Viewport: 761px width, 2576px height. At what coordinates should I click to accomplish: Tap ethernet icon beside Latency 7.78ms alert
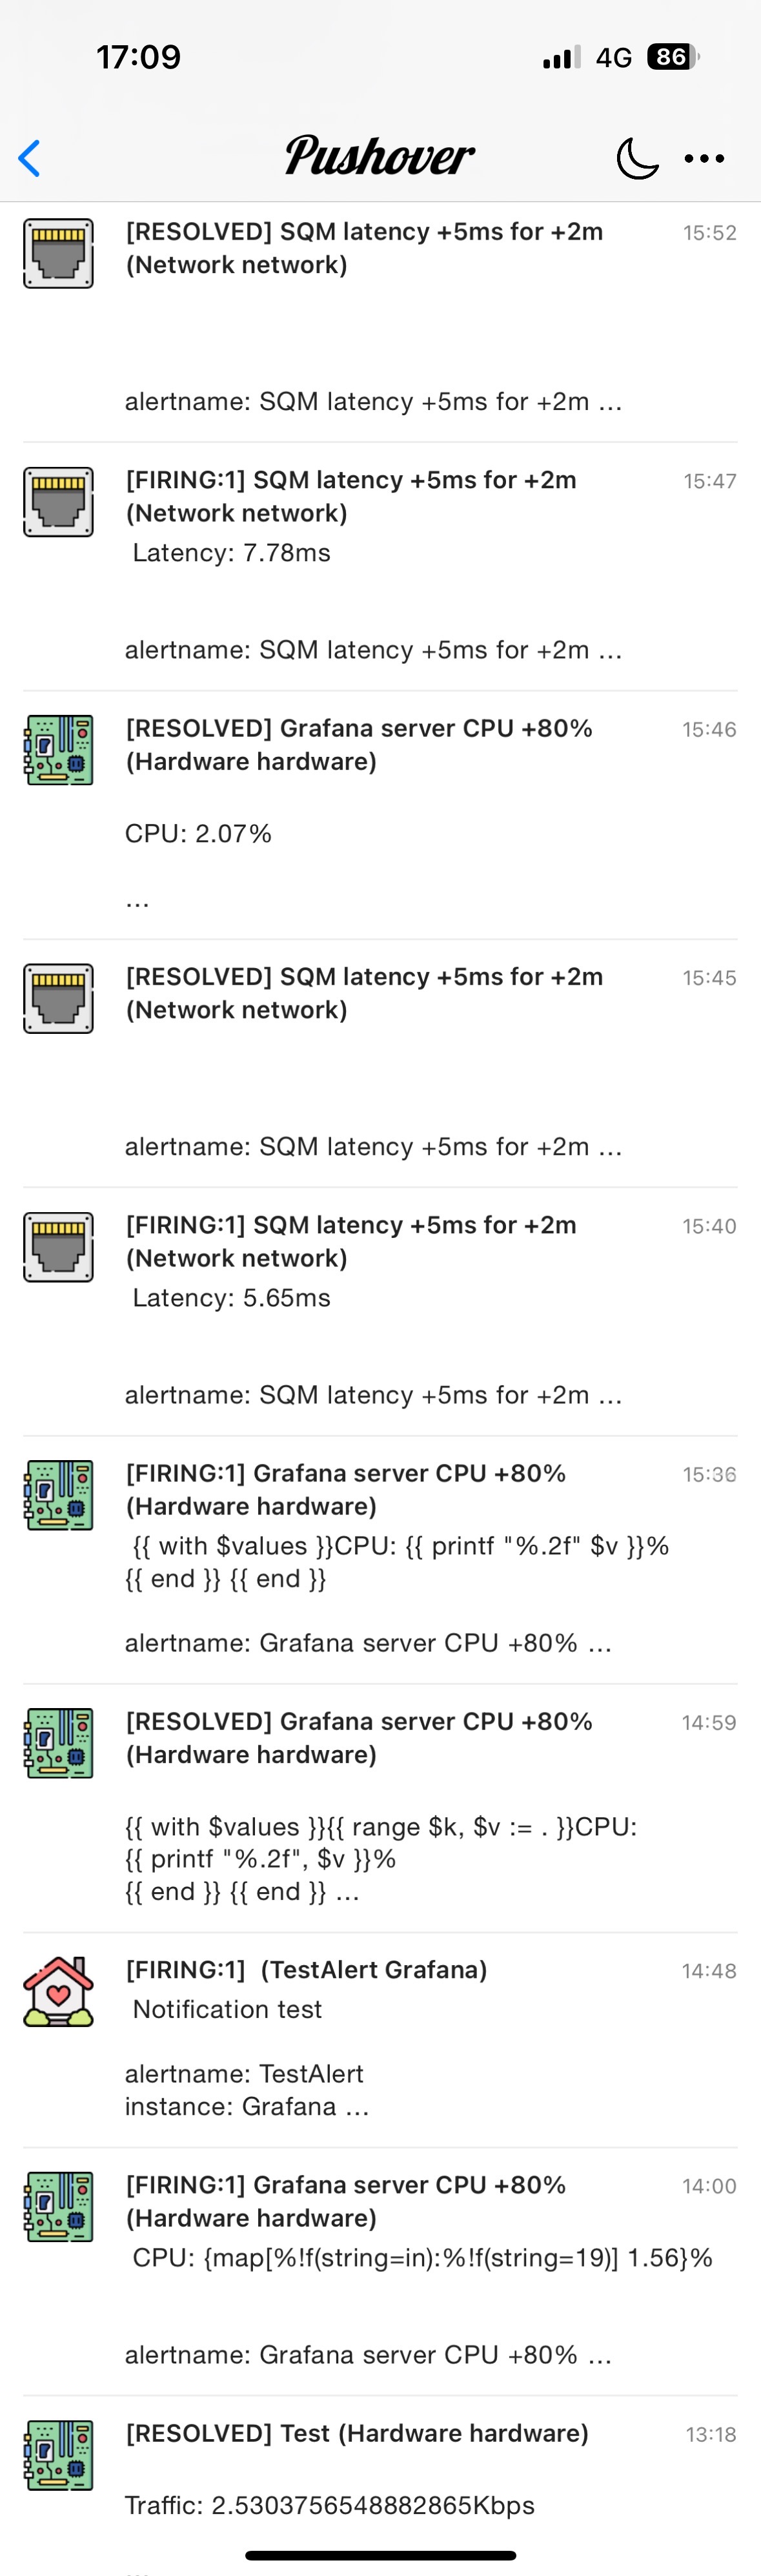click(58, 501)
